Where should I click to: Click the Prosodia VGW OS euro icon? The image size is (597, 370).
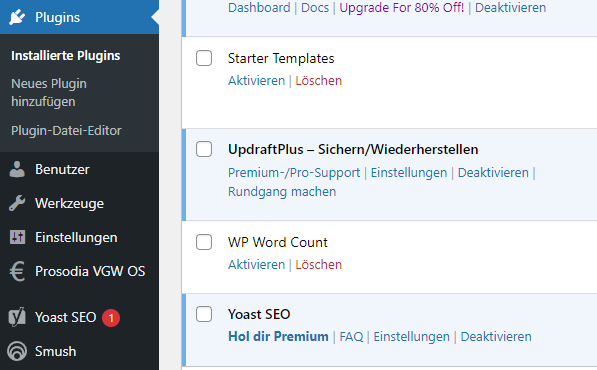point(17,271)
